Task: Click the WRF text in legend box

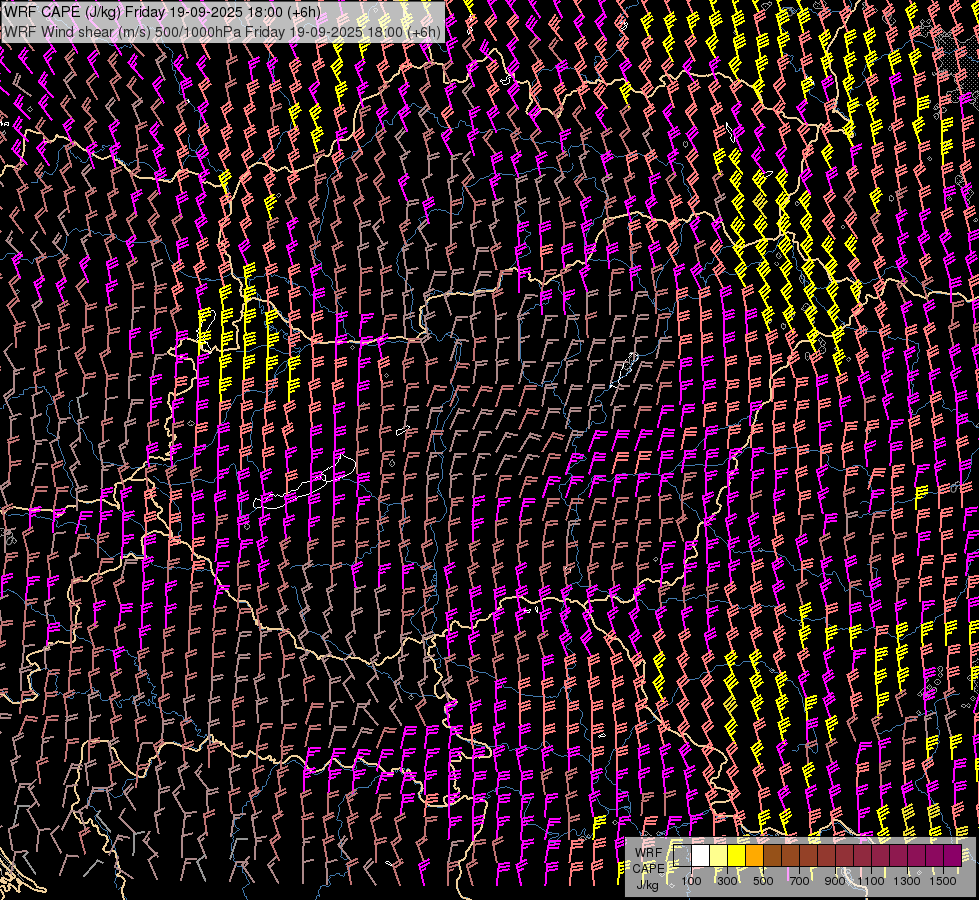Action: click(x=648, y=853)
